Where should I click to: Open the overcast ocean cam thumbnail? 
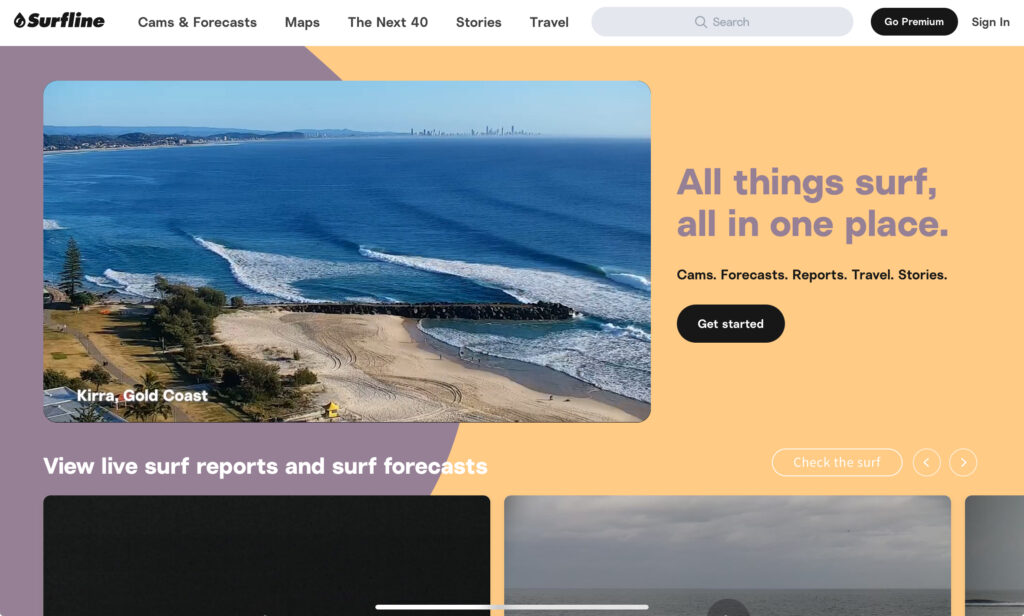(731, 556)
